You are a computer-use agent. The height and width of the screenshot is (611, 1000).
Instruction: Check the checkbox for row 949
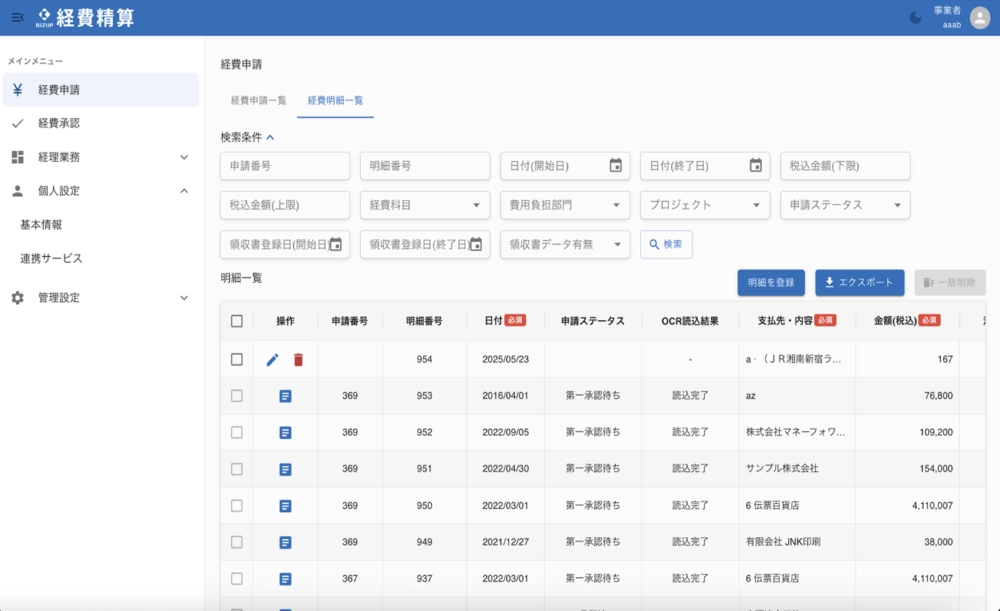(237, 541)
